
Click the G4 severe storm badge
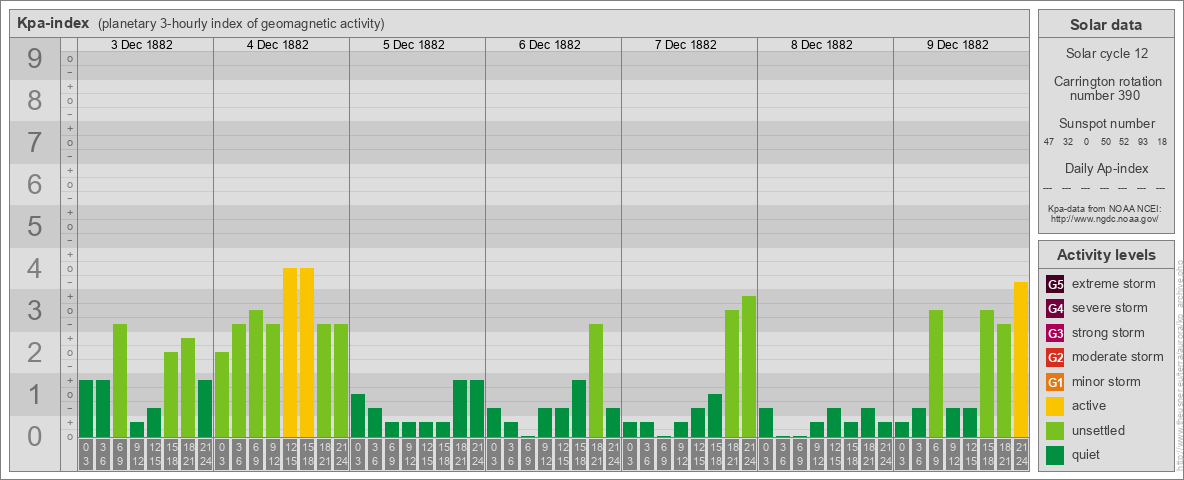tap(1055, 308)
